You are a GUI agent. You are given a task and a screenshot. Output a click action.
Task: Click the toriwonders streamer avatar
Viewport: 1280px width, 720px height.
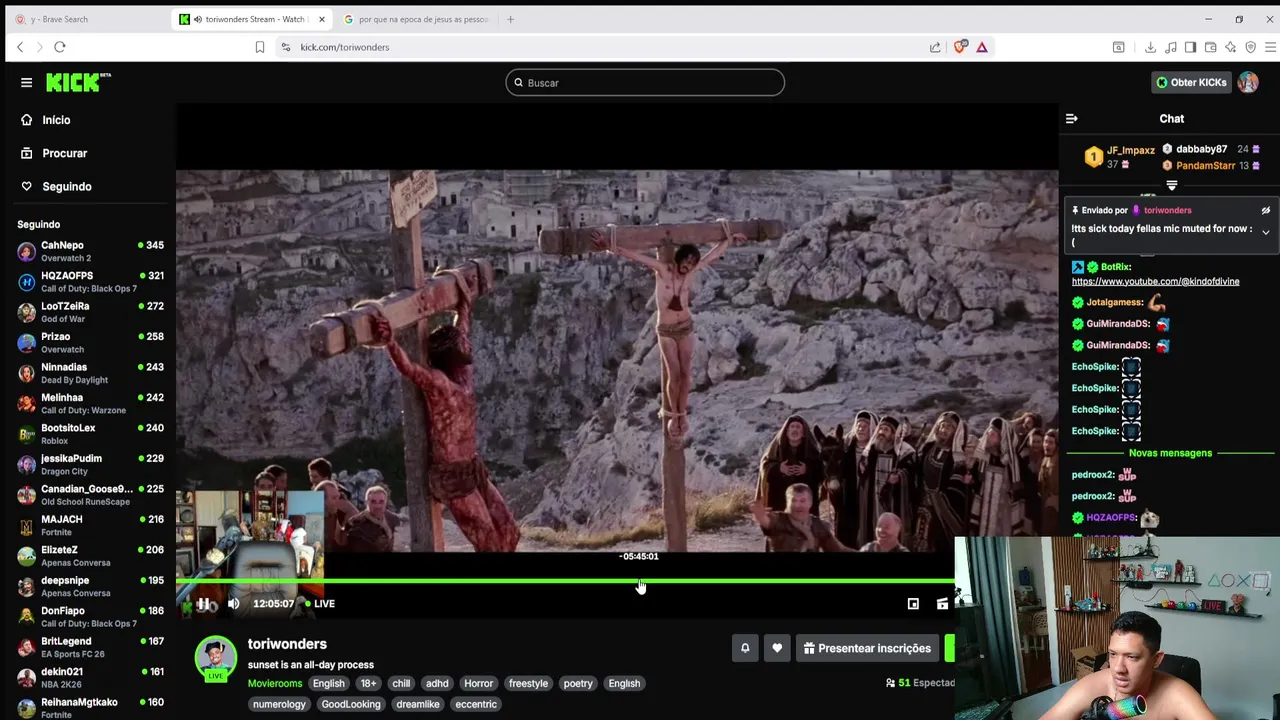click(215, 657)
